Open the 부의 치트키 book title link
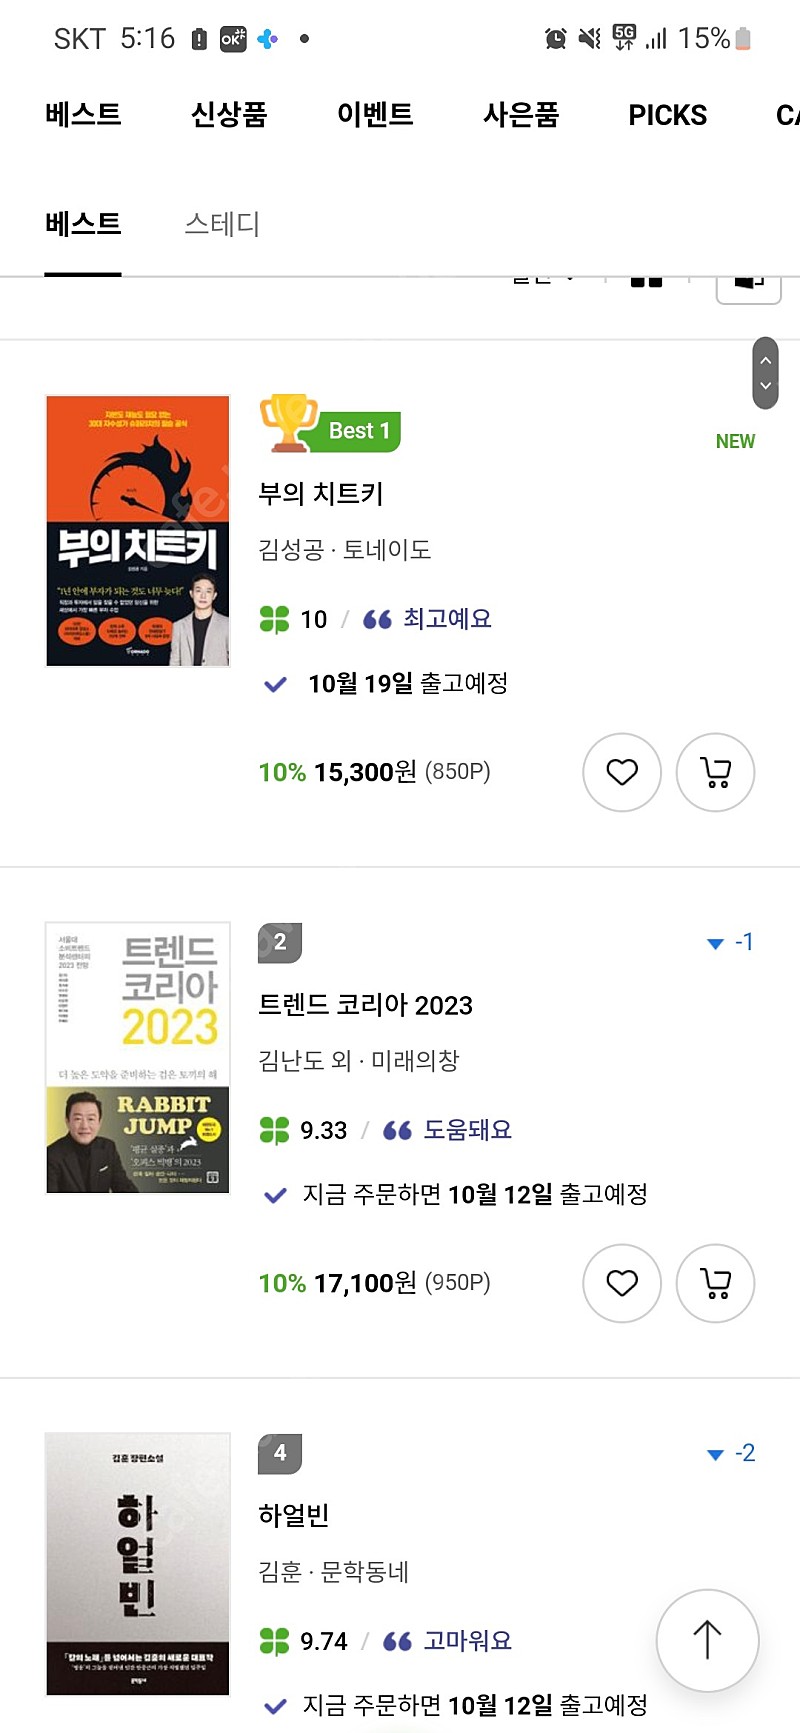Viewport: 800px width, 1733px height. tap(321, 494)
